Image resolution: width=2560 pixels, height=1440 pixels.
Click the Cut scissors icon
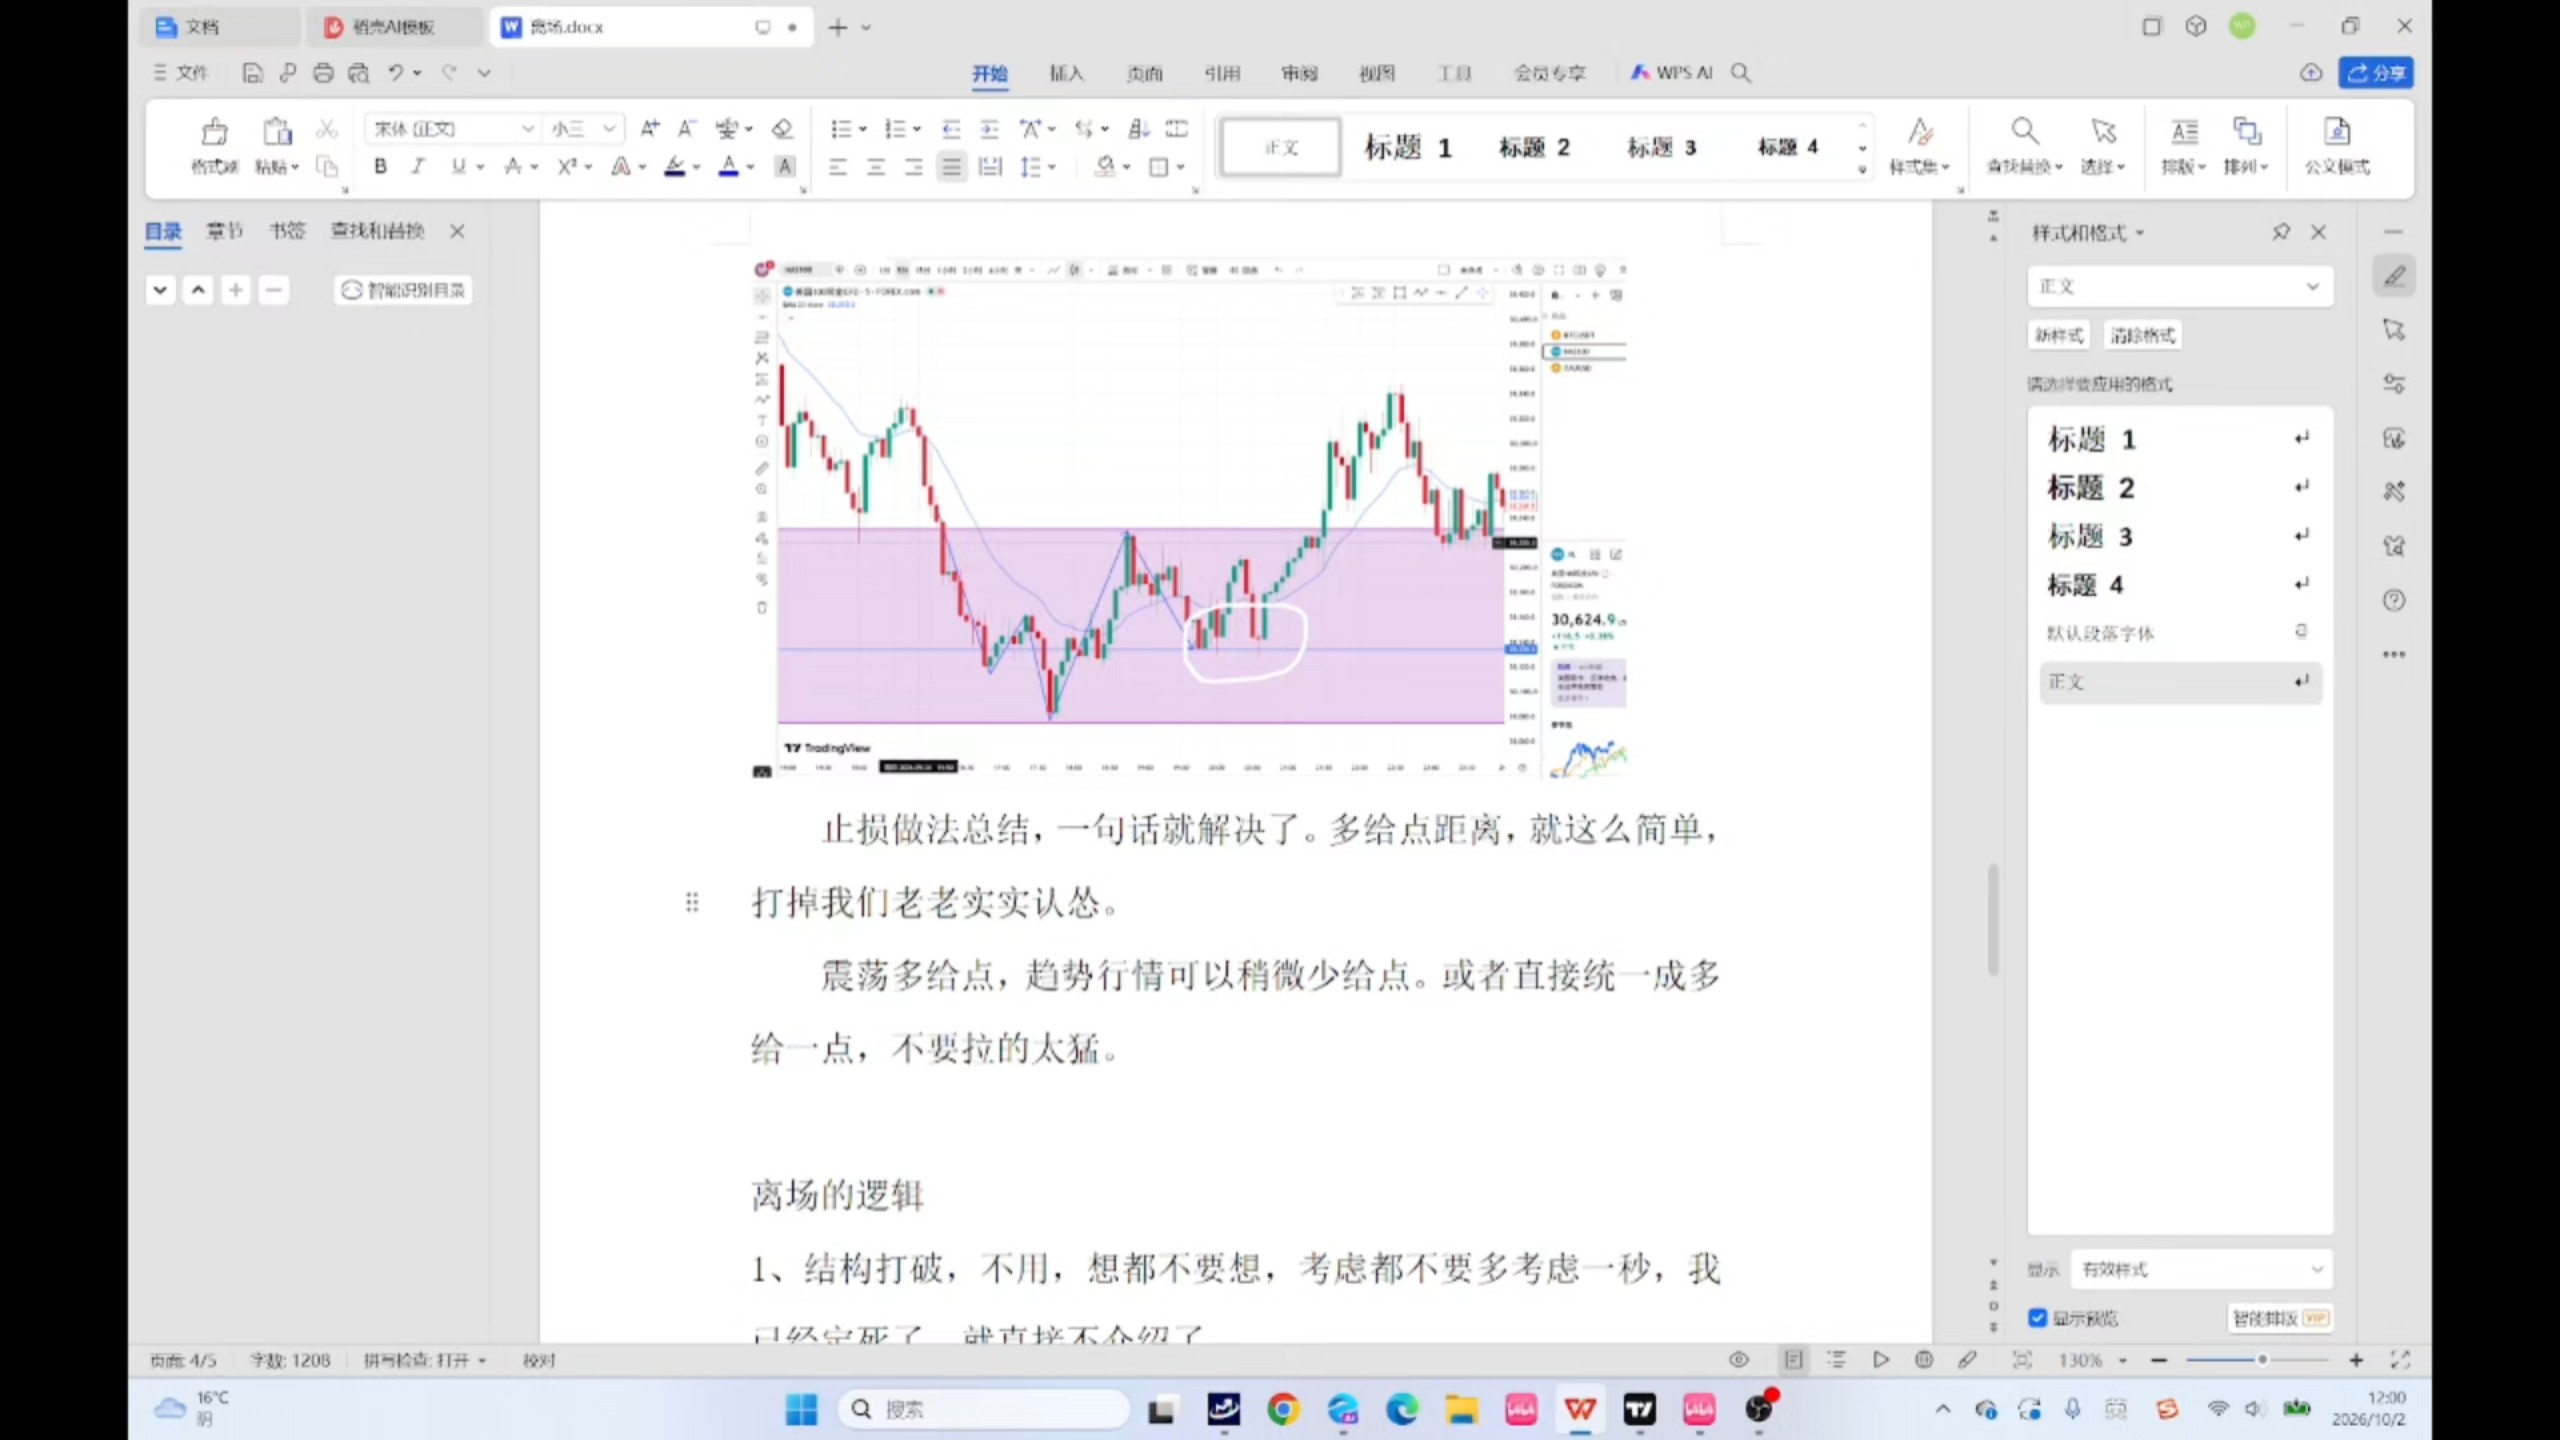326,129
